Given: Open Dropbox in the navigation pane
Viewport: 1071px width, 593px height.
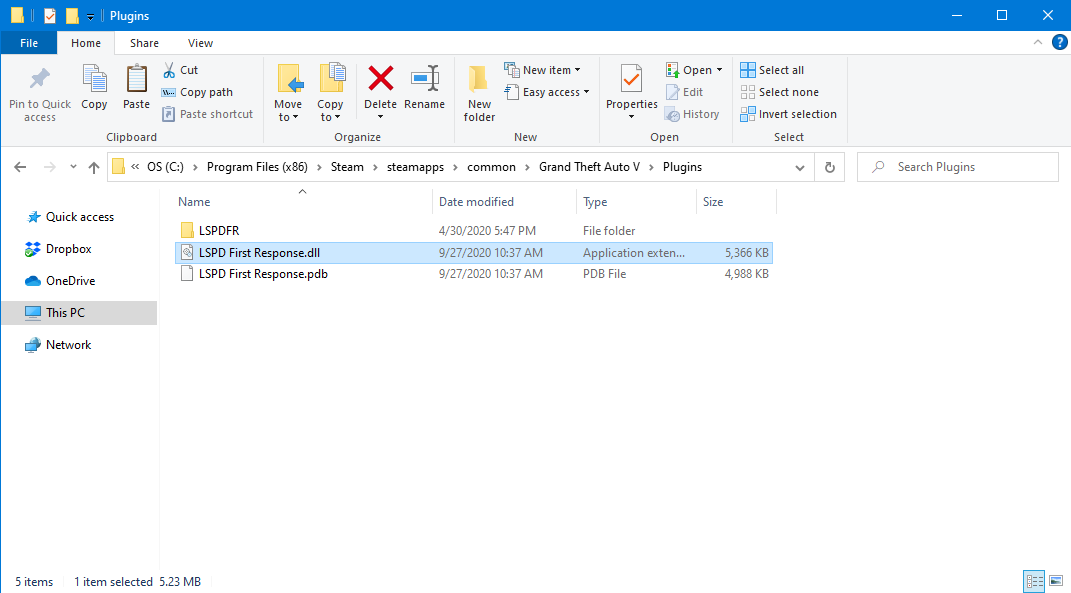Looking at the screenshot, I should click(58, 249).
